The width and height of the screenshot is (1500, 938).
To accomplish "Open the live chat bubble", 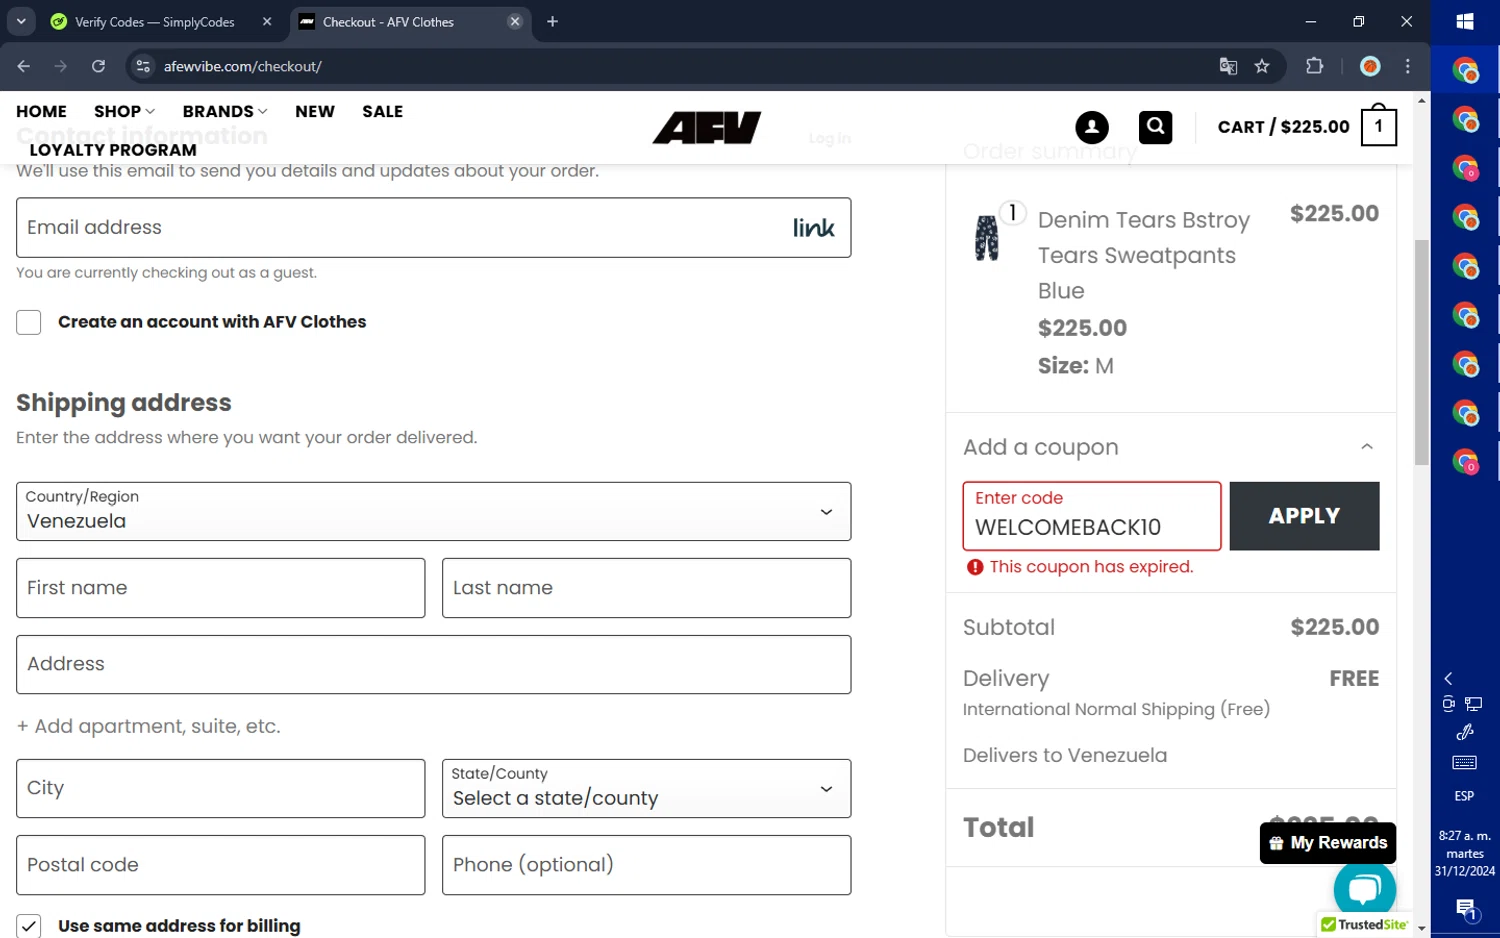I will (1364, 888).
